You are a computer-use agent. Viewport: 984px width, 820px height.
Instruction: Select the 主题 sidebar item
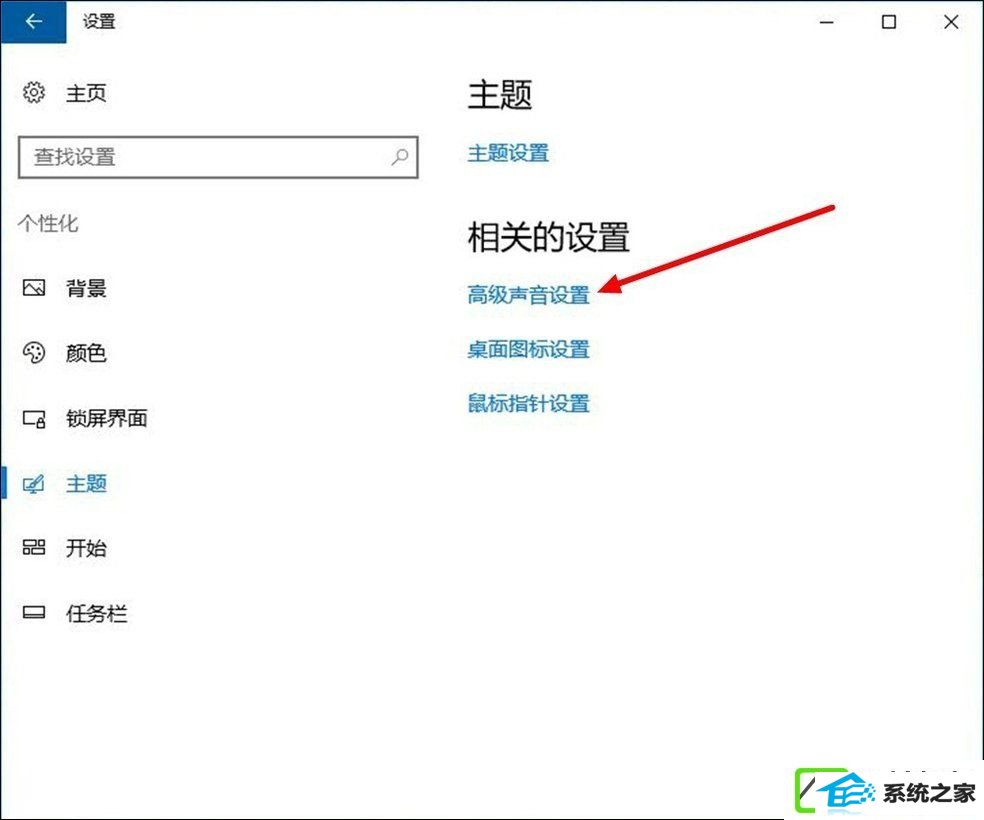(86, 484)
